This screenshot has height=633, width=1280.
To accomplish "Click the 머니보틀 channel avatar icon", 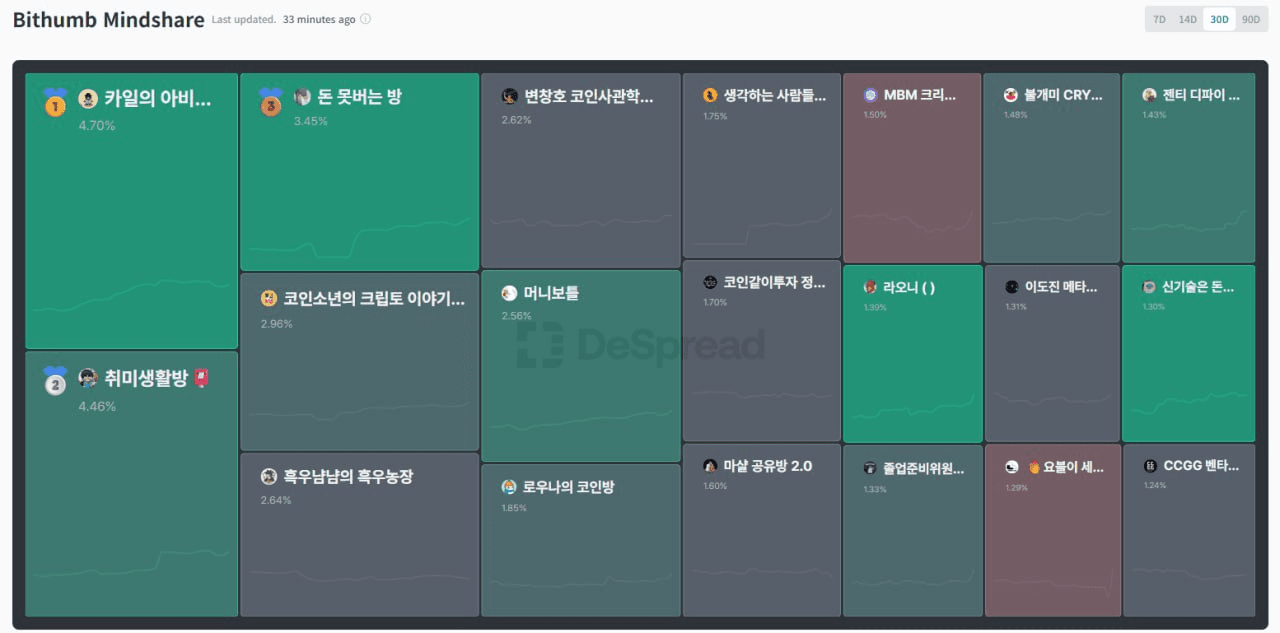I will [x=510, y=293].
